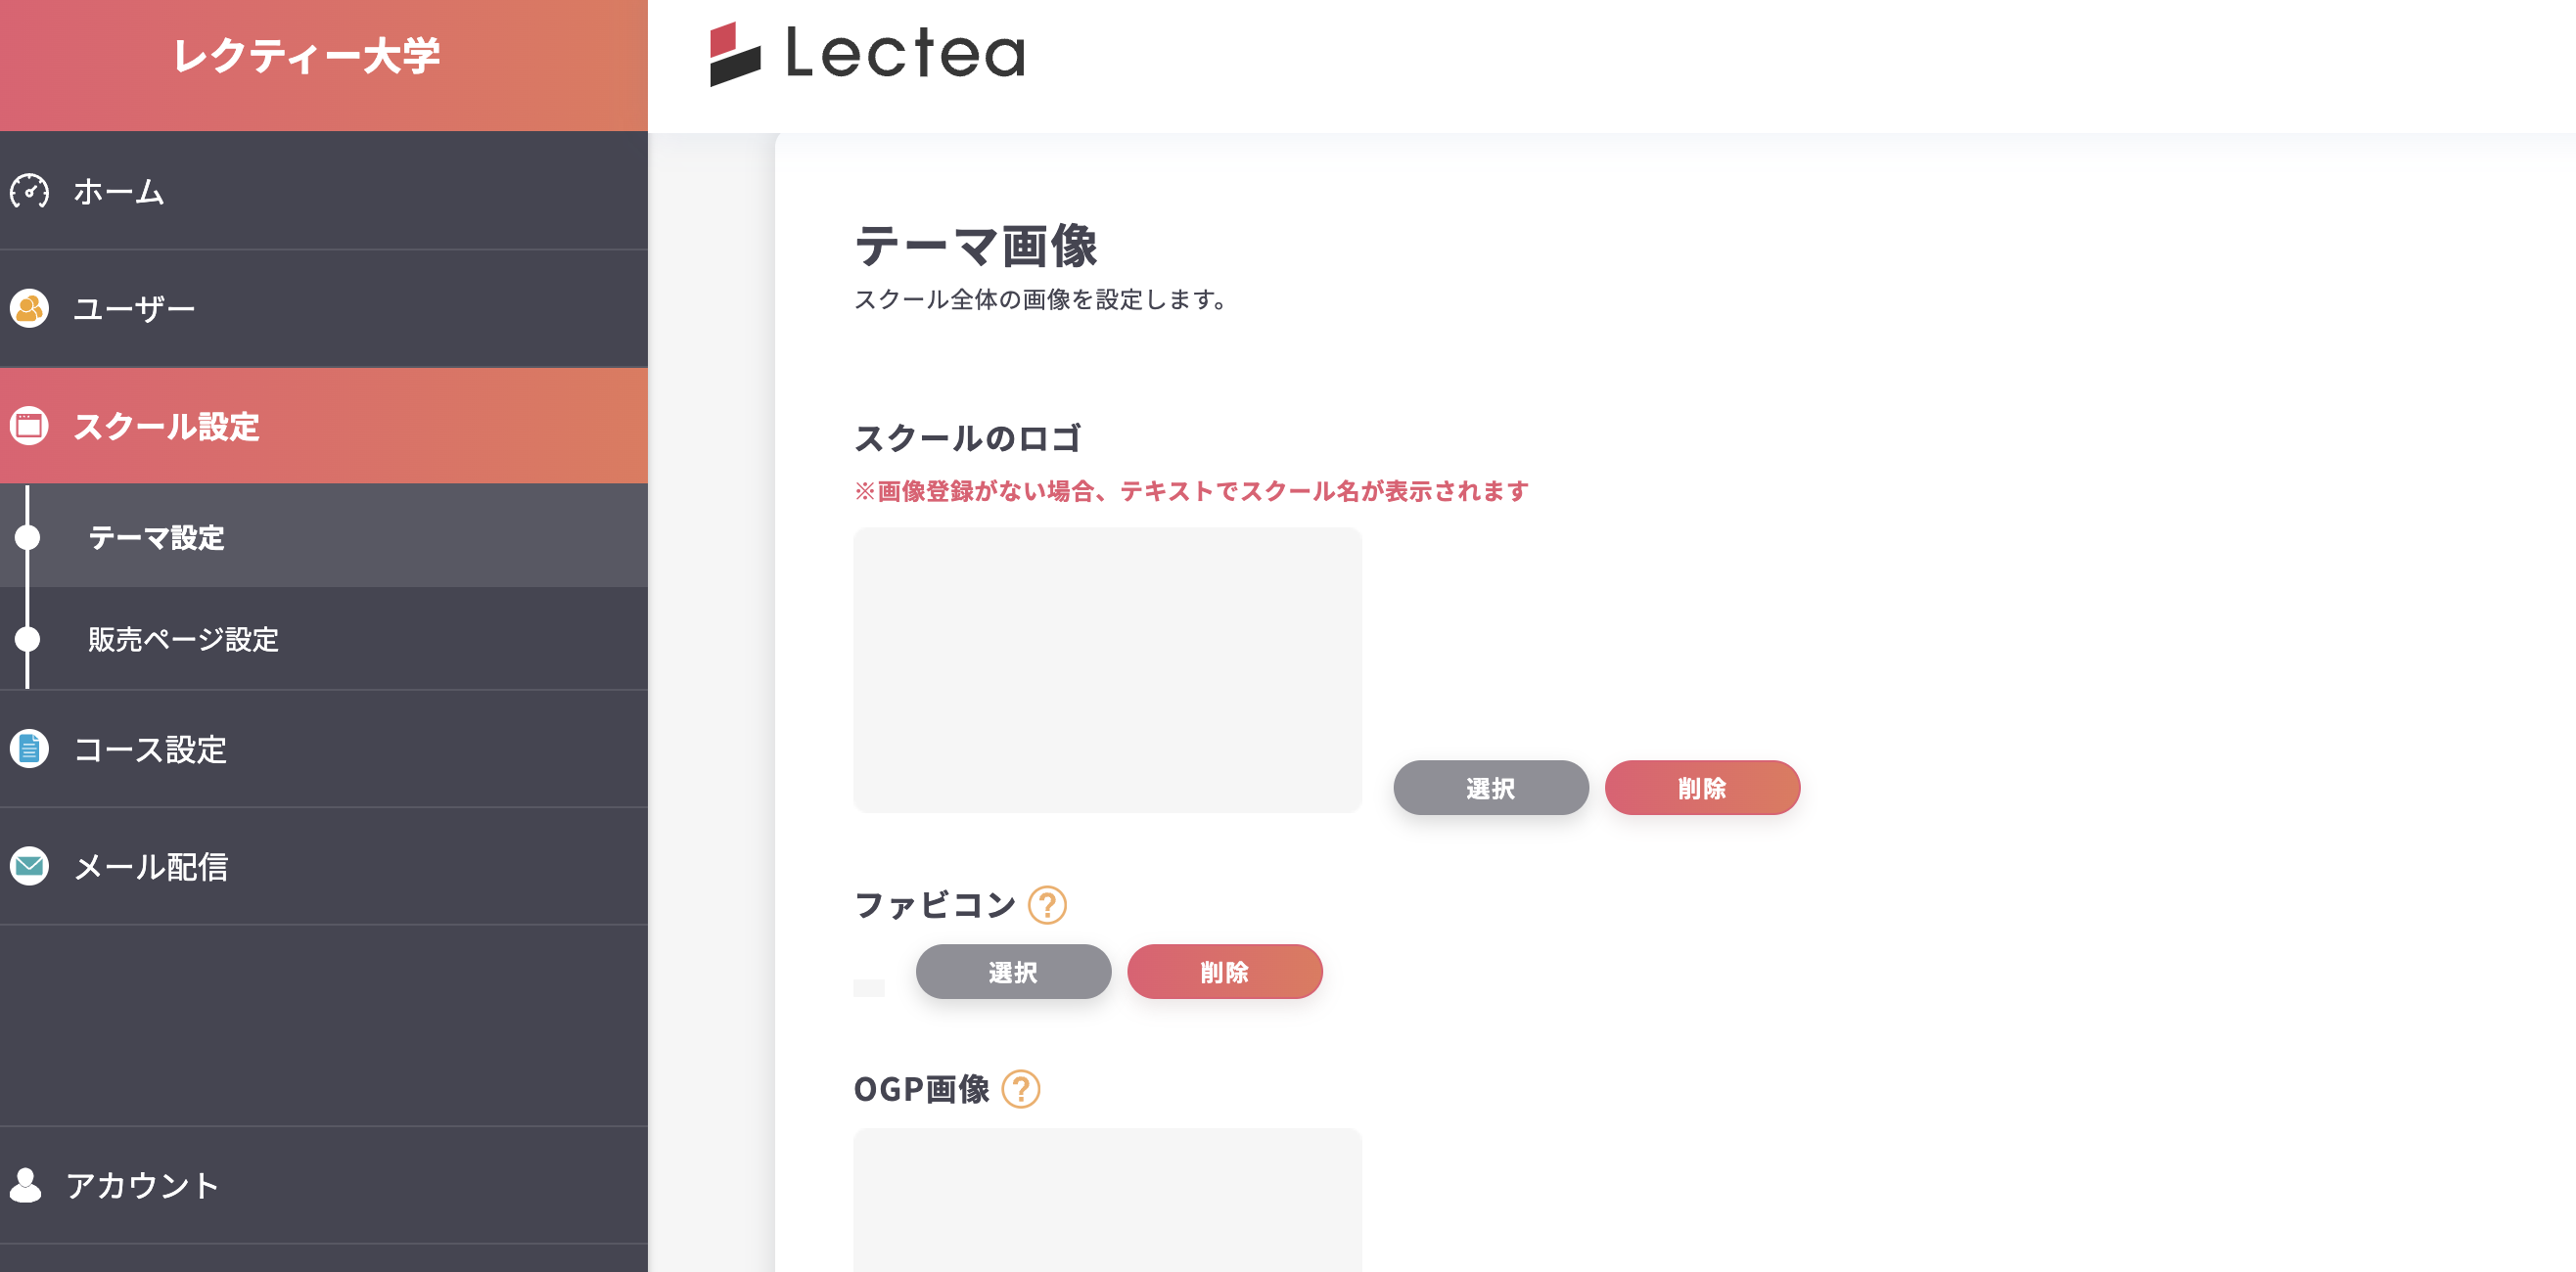The width and height of the screenshot is (2576, 1272).
Task: Click the school logo image placeholder
Action: click(1107, 670)
